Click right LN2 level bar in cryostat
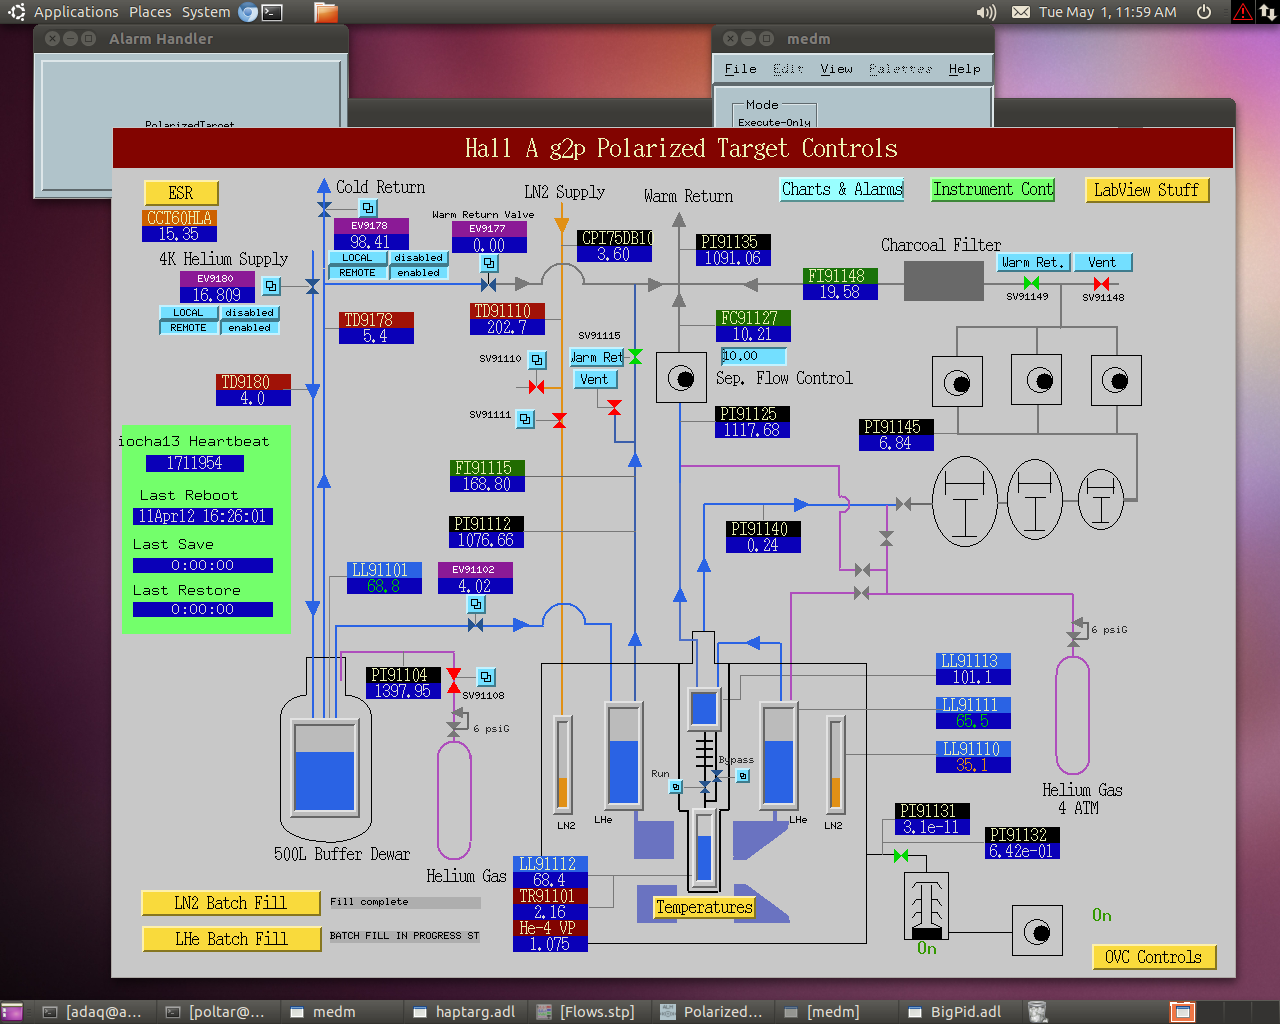This screenshot has height=1024, width=1280. point(835,764)
